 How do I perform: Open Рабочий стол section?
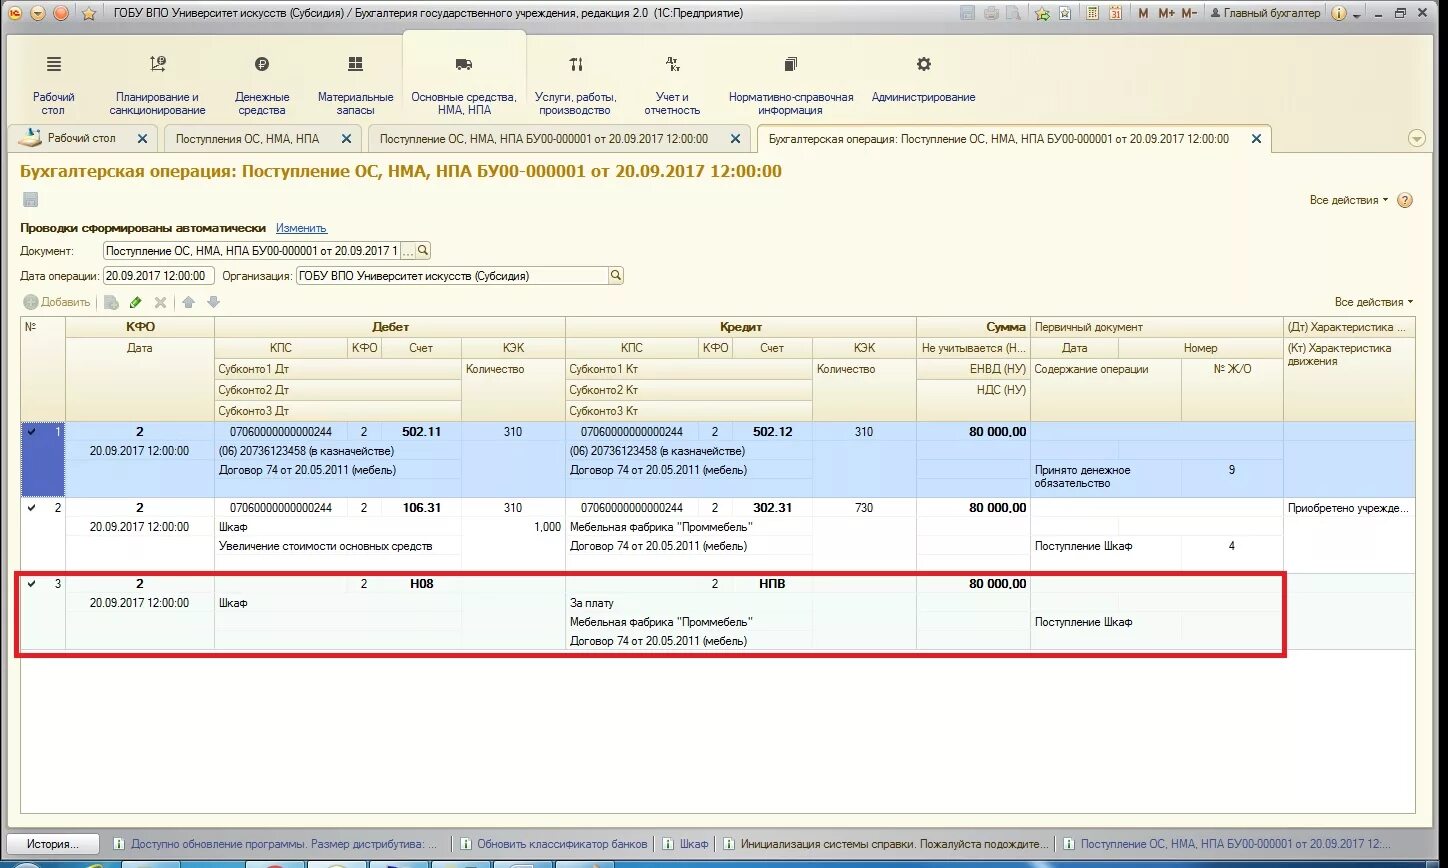pyautogui.click(x=54, y=85)
